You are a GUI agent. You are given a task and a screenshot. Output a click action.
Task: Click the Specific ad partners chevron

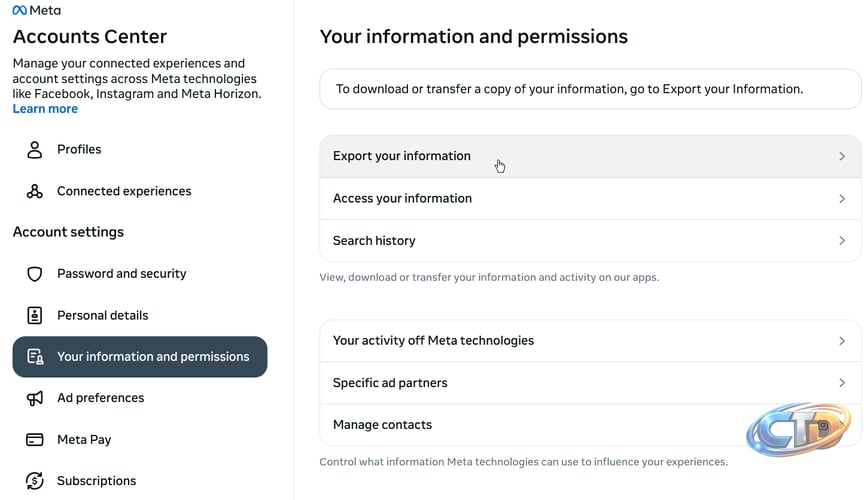(x=842, y=383)
